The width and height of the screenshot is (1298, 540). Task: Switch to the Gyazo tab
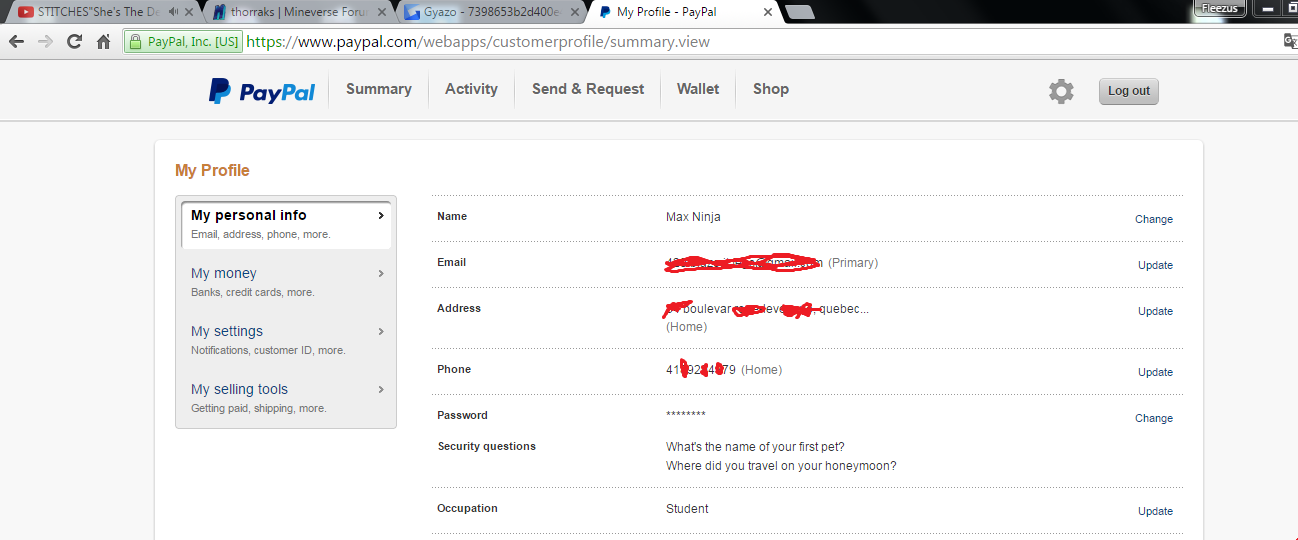click(490, 12)
